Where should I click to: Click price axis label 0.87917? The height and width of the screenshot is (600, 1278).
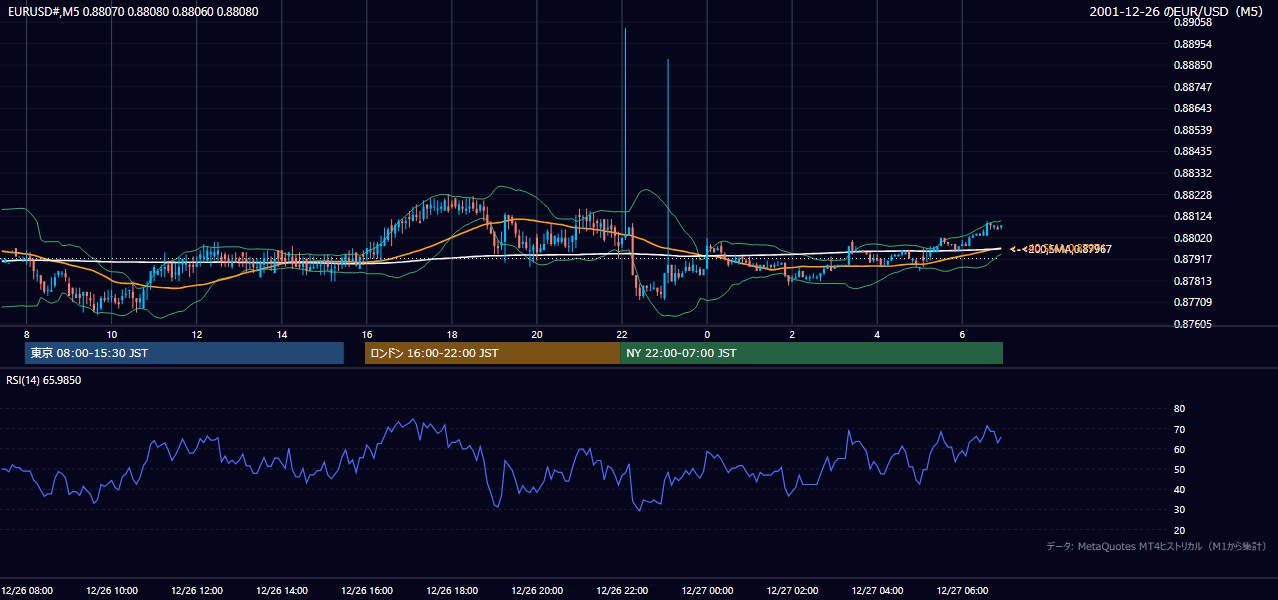(x=1192, y=260)
